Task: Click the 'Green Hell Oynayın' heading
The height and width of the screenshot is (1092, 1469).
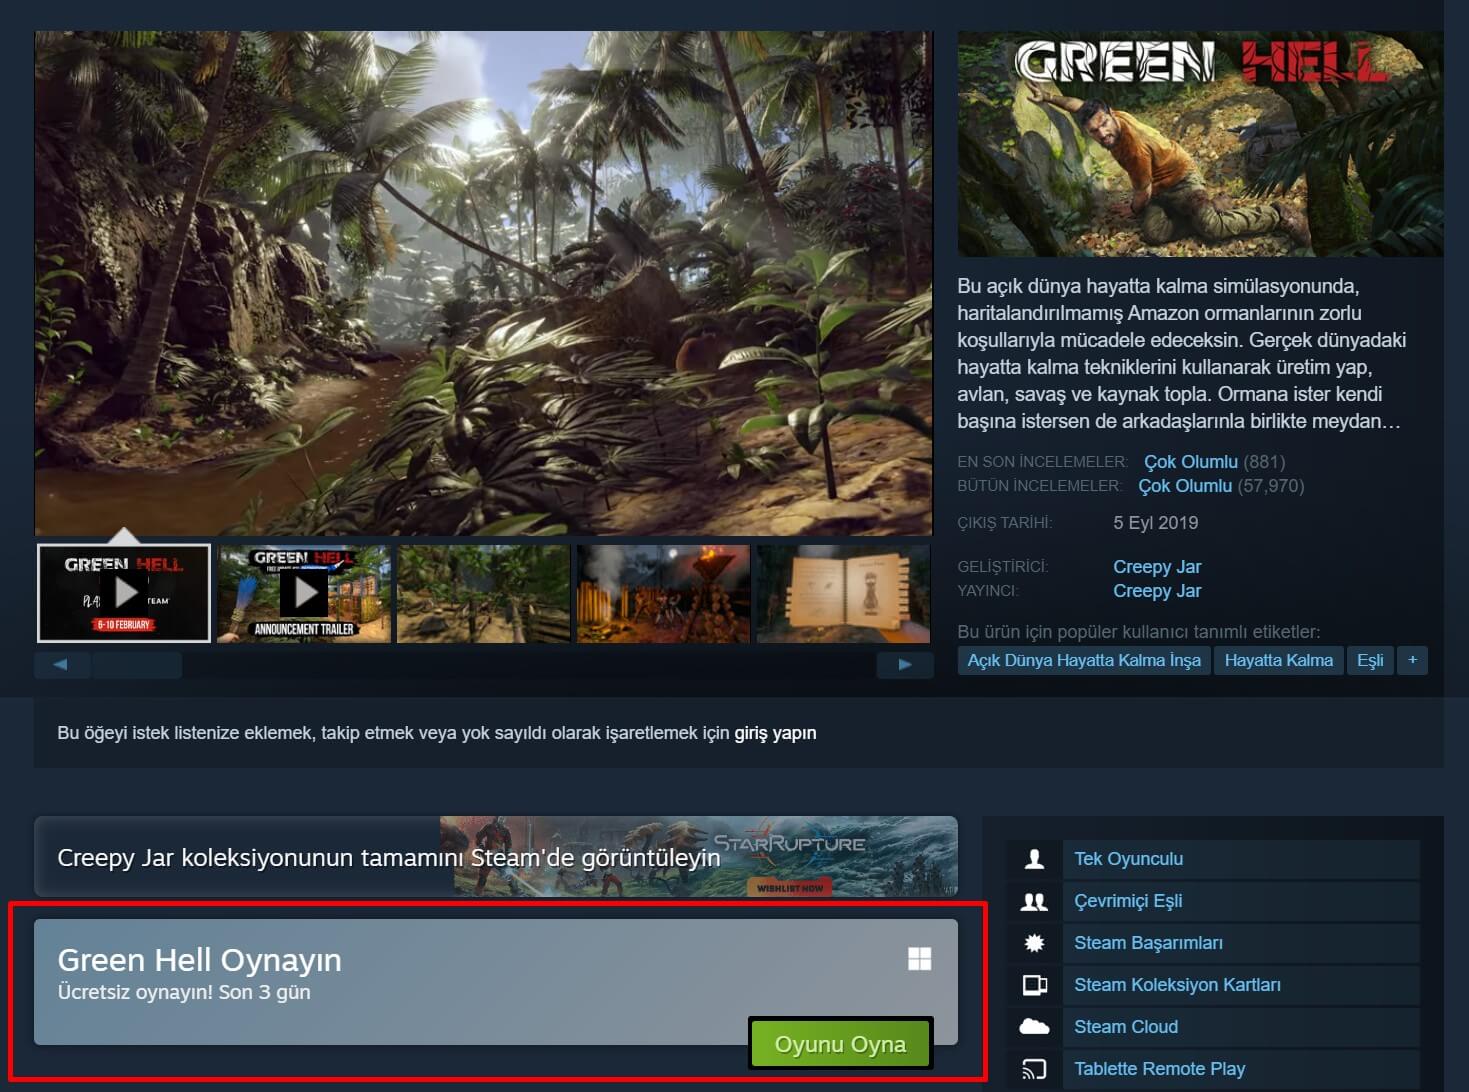Action: [199, 960]
